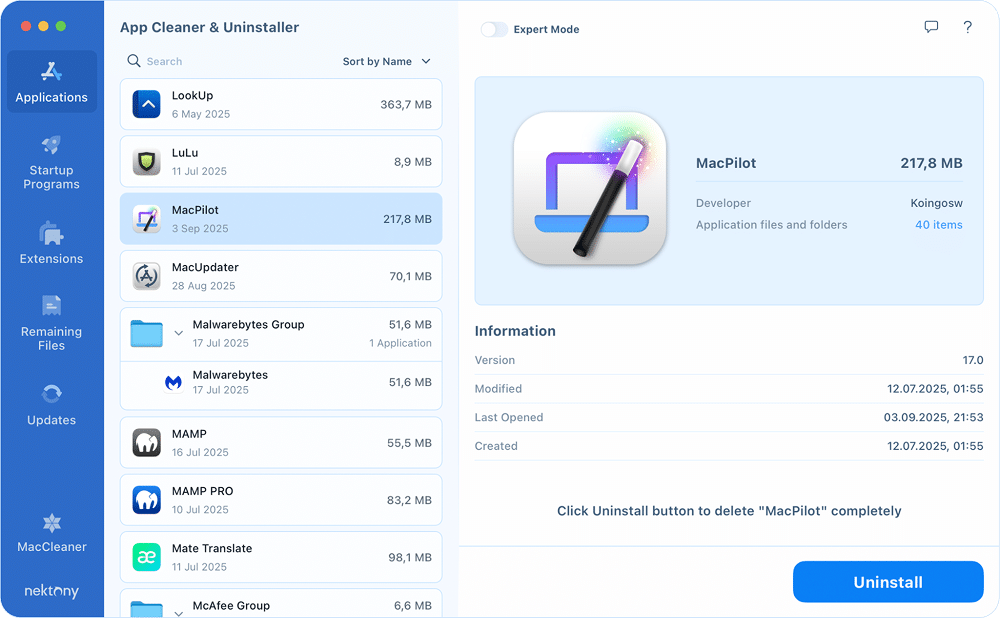This screenshot has height=618, width=1000.
Task: Click the nektony logo
Action: pos(51,591)
